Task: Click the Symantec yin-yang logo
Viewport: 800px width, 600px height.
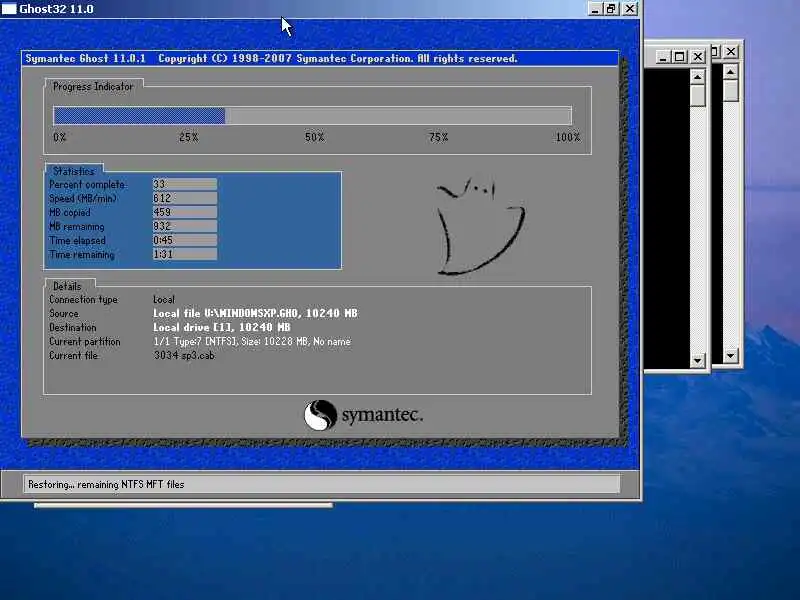Action: tap(320, 415)
